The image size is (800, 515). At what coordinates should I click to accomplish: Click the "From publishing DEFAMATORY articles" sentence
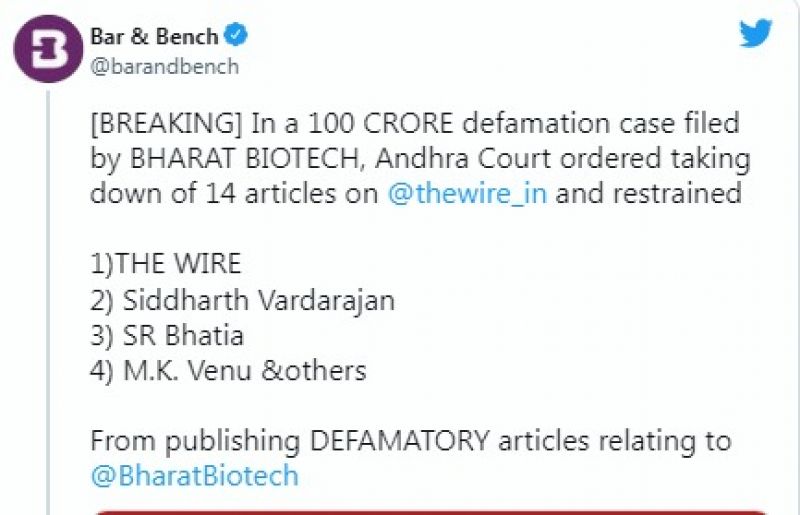coord(410,440)
